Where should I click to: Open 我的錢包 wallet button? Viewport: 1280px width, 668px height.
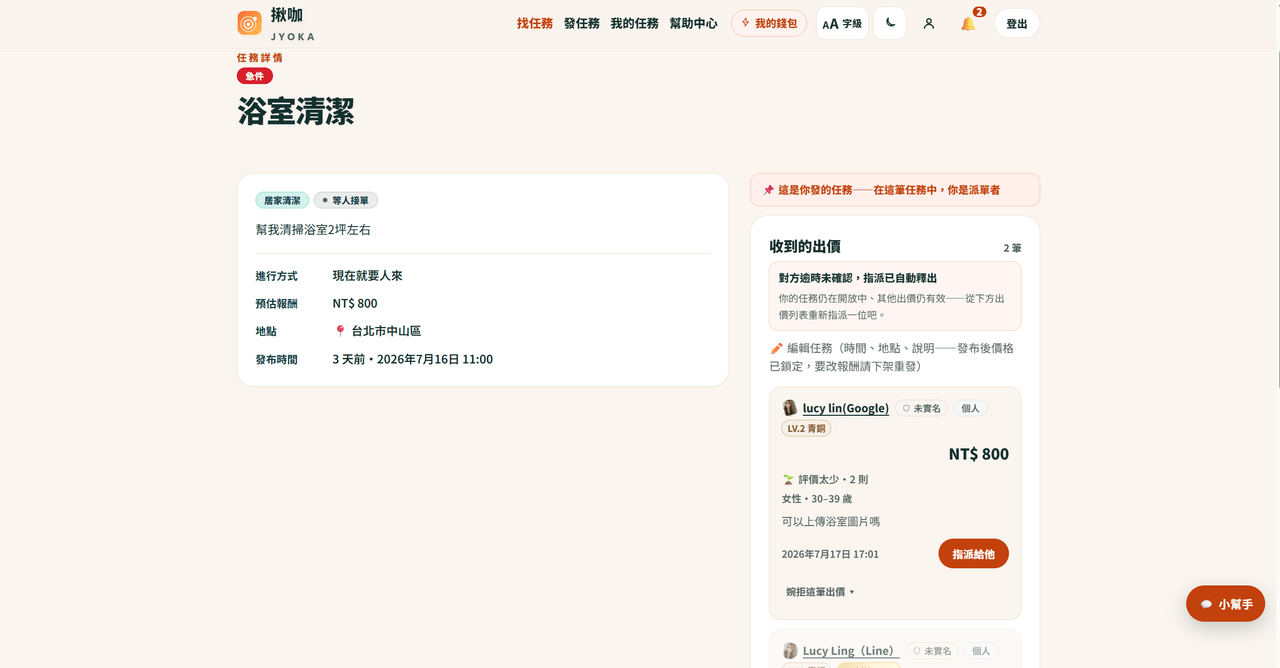(x=769, y=23)
